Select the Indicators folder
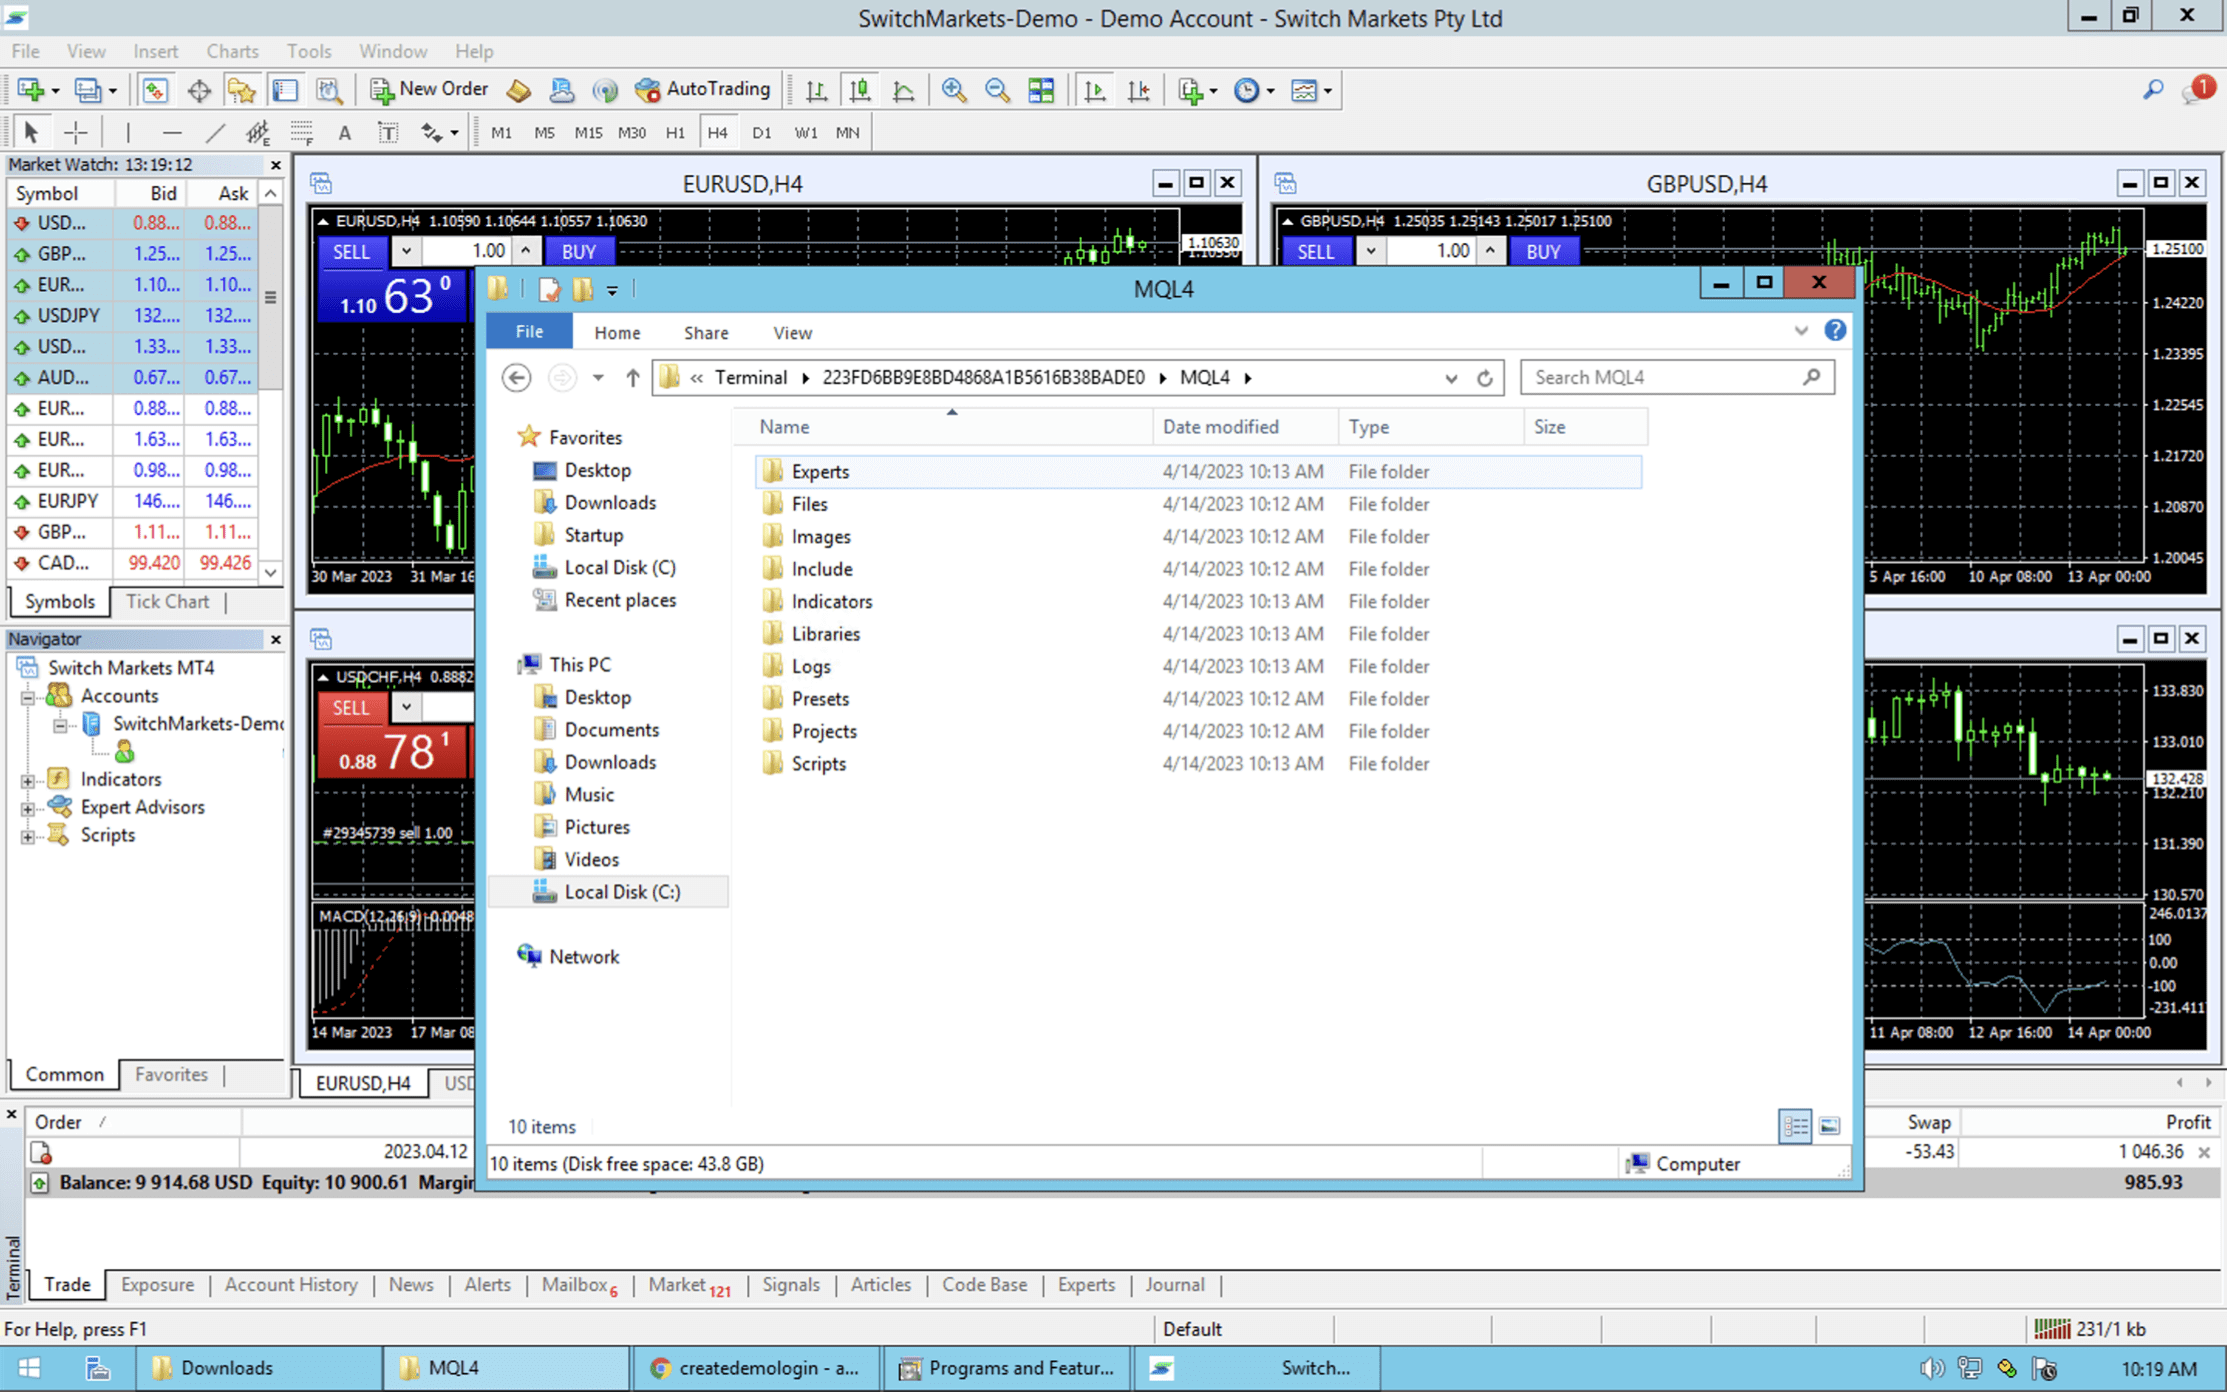 pyautogui.click(x=832, y=600)
